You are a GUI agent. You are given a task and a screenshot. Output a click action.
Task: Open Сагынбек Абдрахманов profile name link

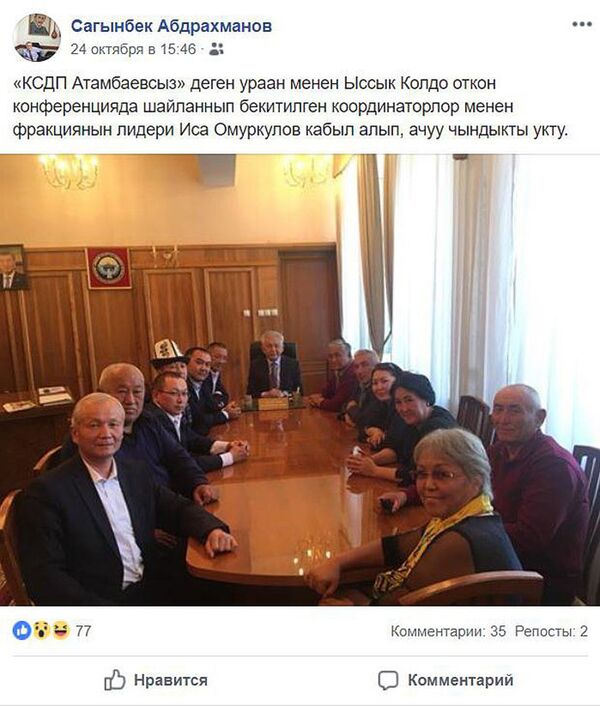pyautogui.click(x=171, y=26)
